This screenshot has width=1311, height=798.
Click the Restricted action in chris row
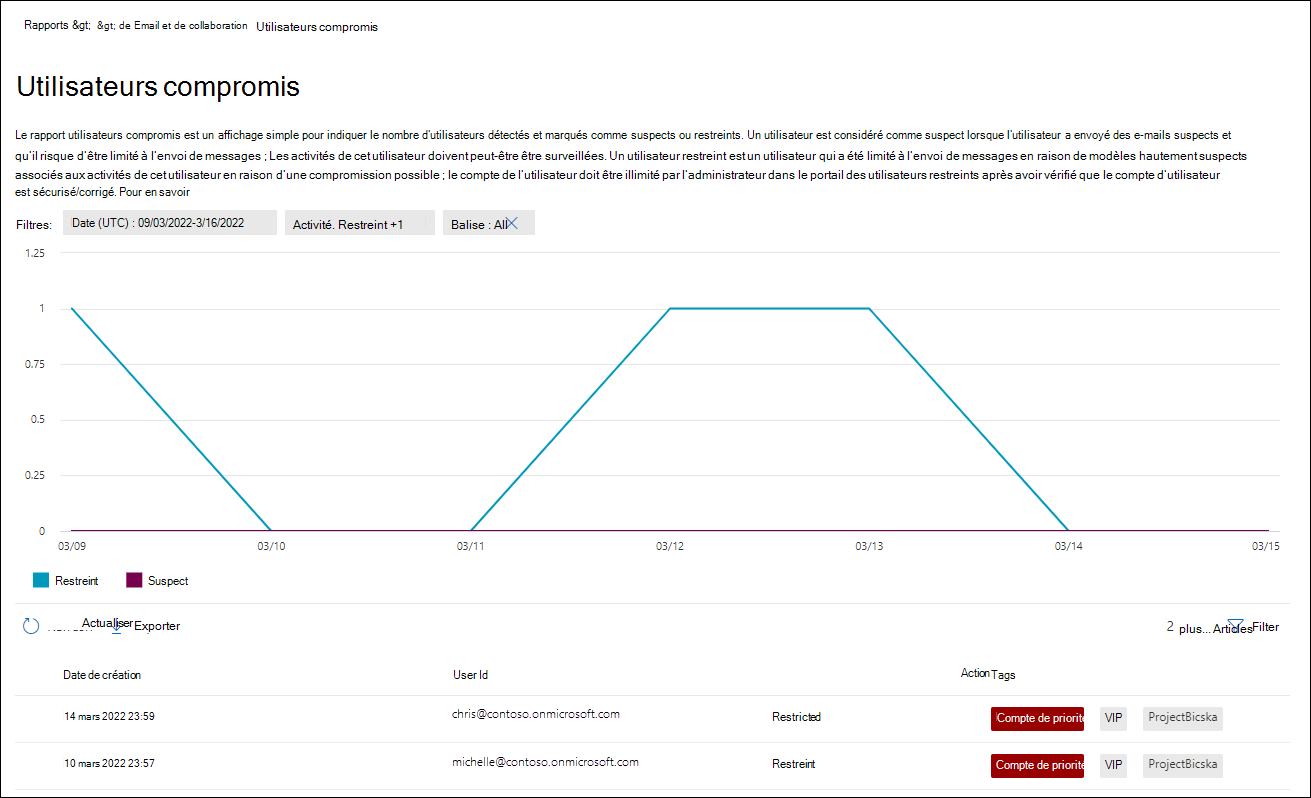click(x=796, y=717)
